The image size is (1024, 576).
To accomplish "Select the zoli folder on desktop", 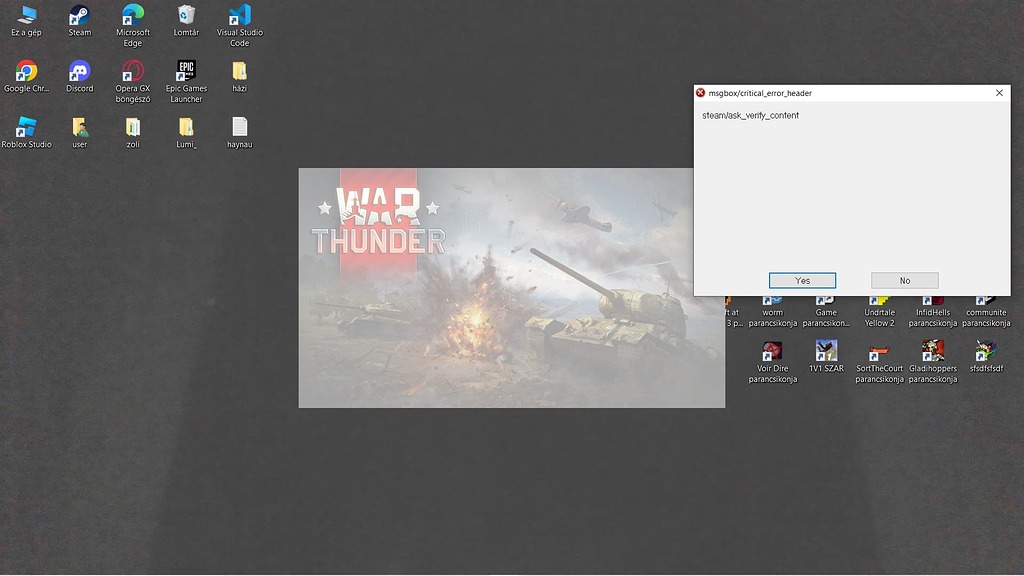I will click(x=133, y=128).
